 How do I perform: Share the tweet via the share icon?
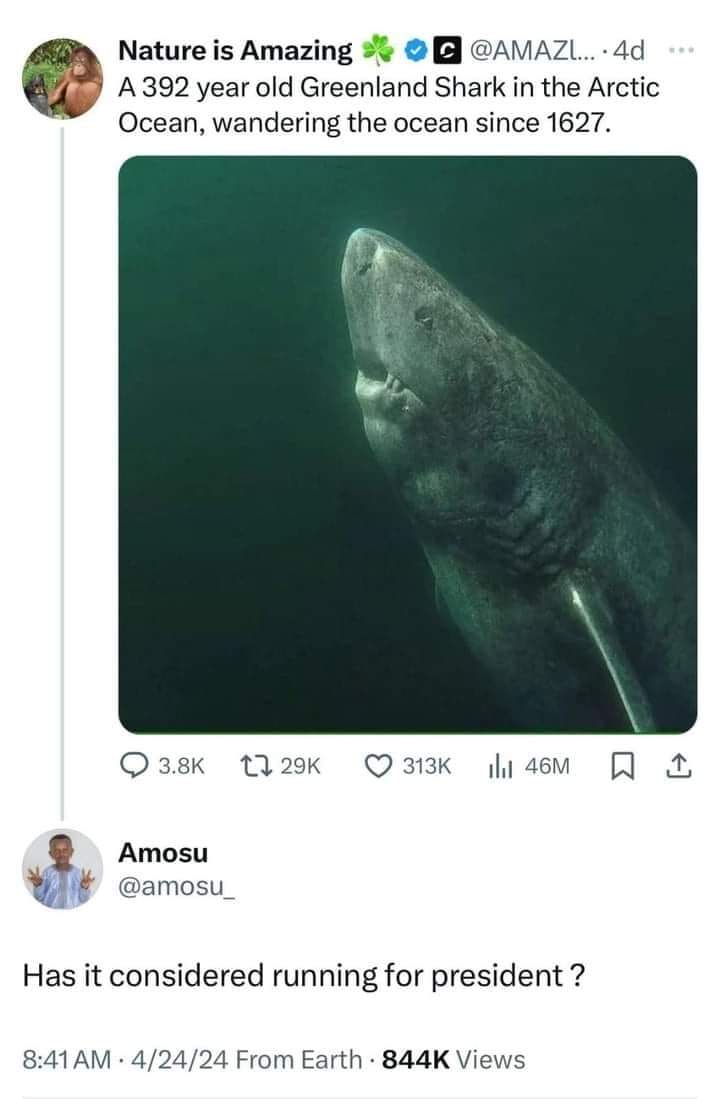coord(682,765)
